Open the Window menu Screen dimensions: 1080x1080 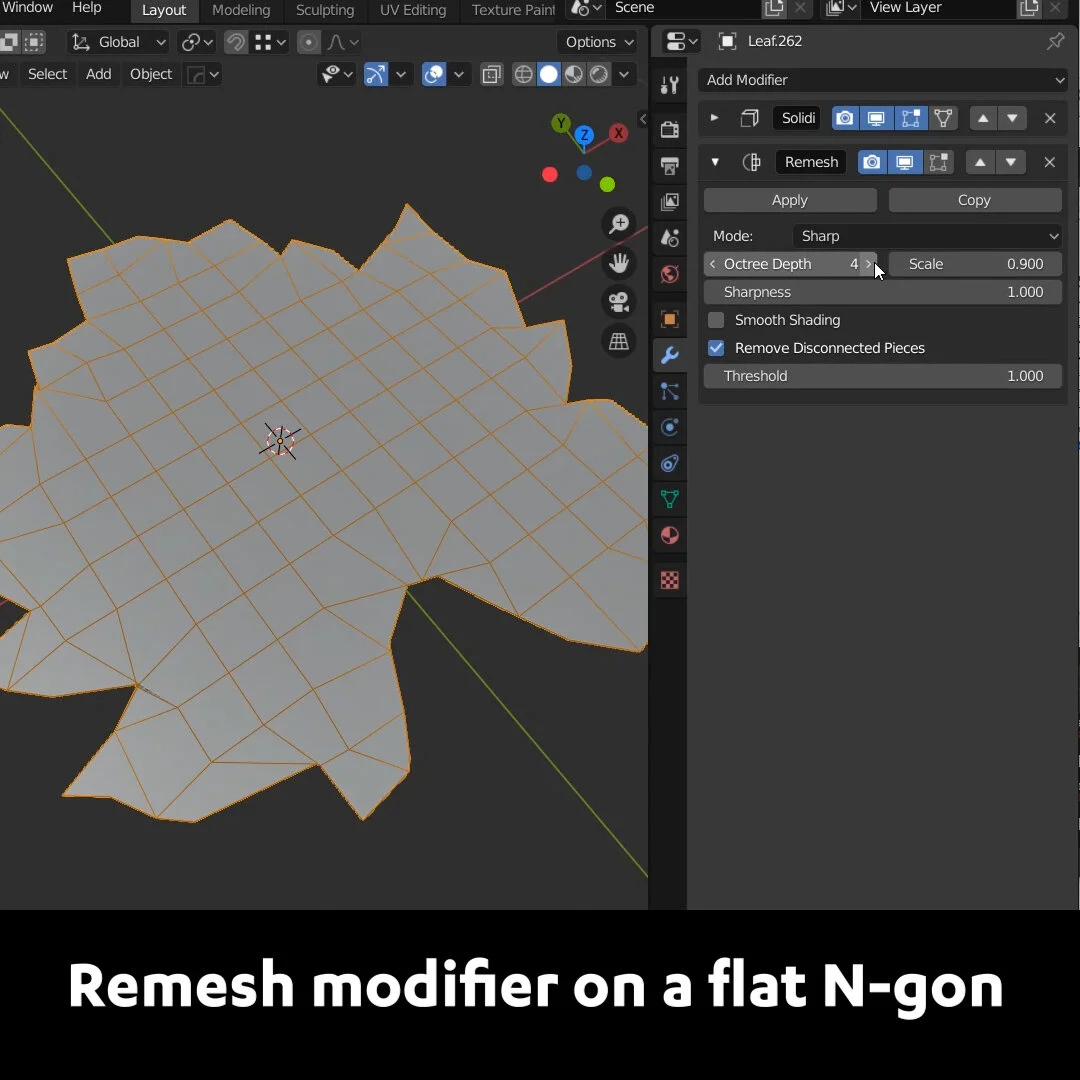click(27, 8)
